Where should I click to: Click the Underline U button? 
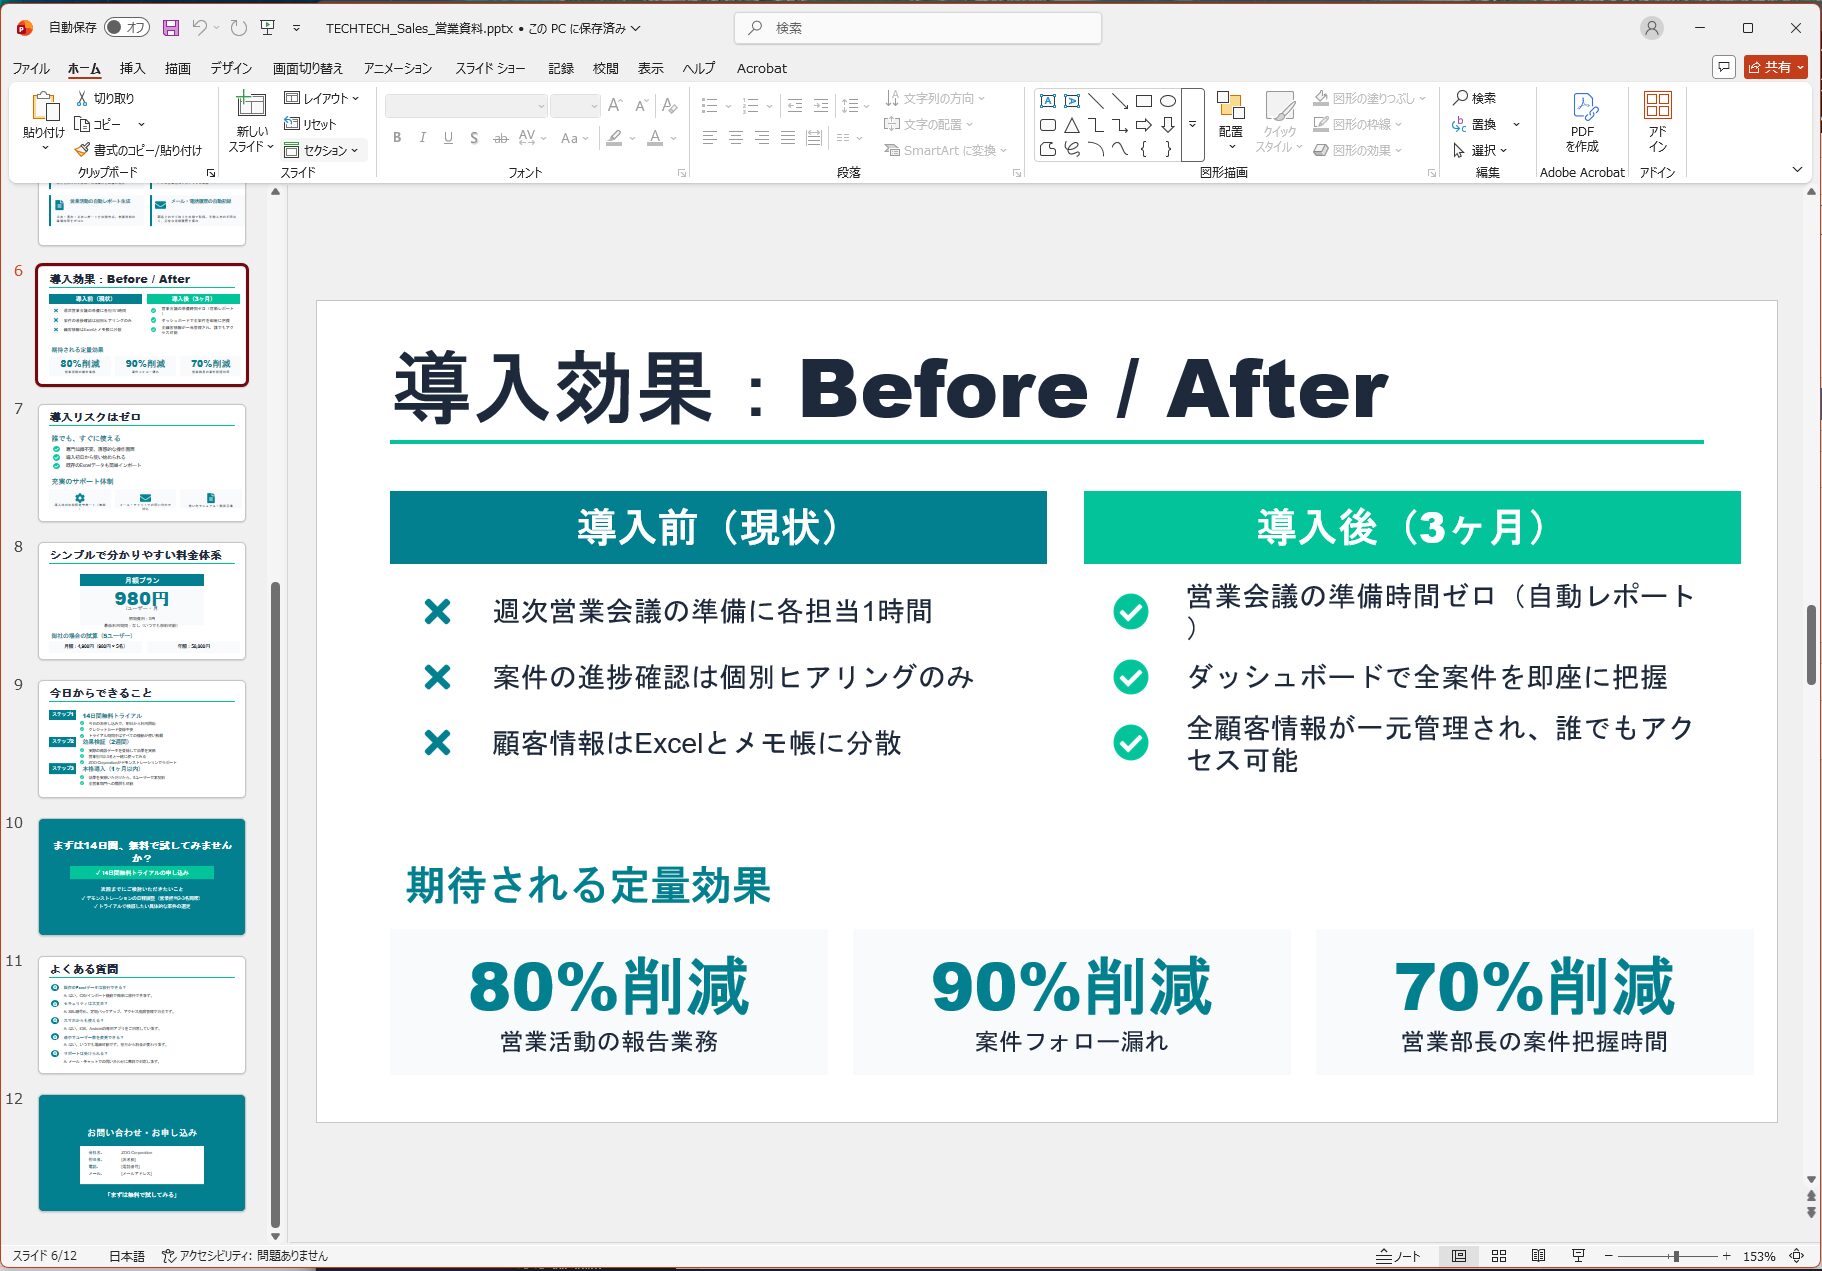coord(448,138)
